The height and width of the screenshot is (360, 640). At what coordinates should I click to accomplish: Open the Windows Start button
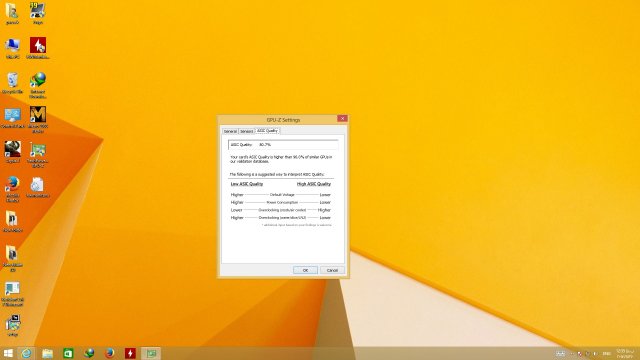pos(8,353)
